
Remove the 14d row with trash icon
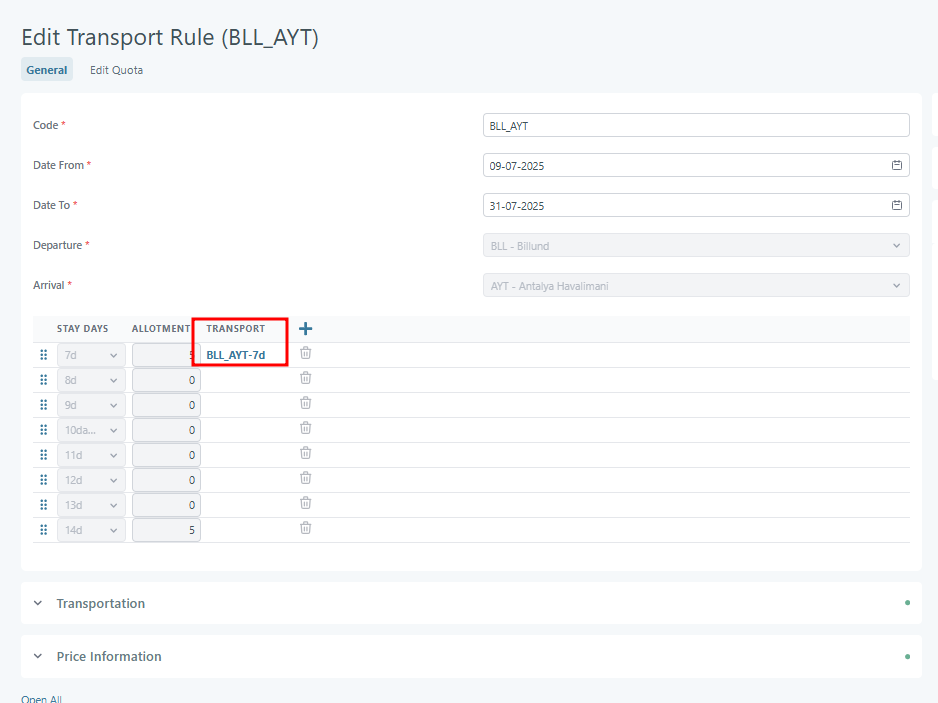tap(306, 528)
